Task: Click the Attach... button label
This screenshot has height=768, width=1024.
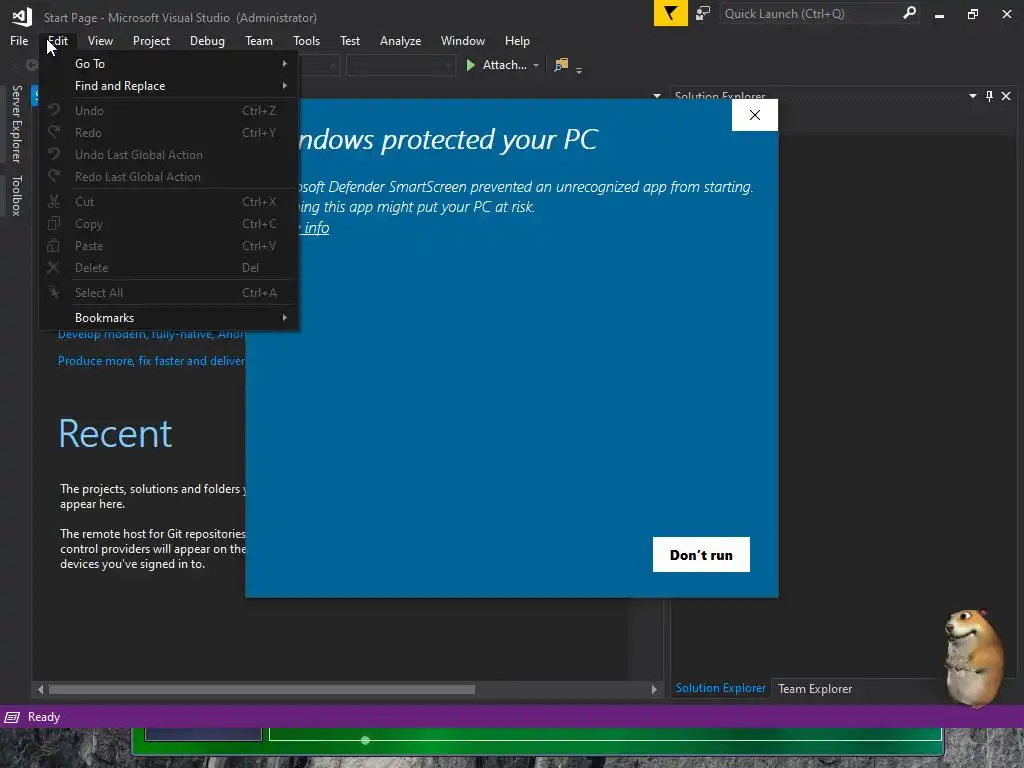Action: 504,65
